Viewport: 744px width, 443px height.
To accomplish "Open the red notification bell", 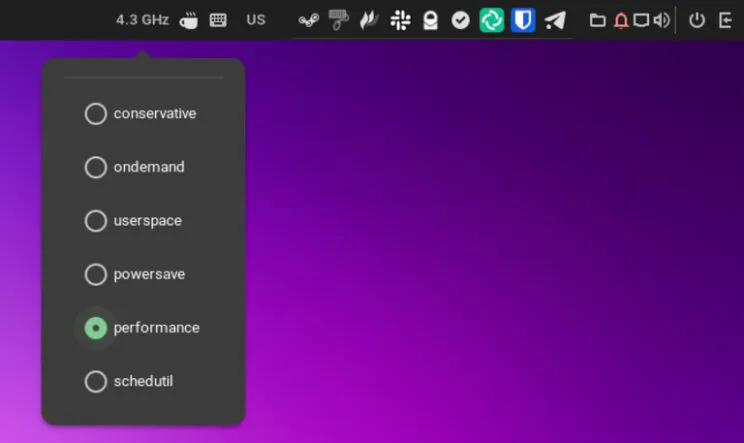I will [x=621, y=20].
